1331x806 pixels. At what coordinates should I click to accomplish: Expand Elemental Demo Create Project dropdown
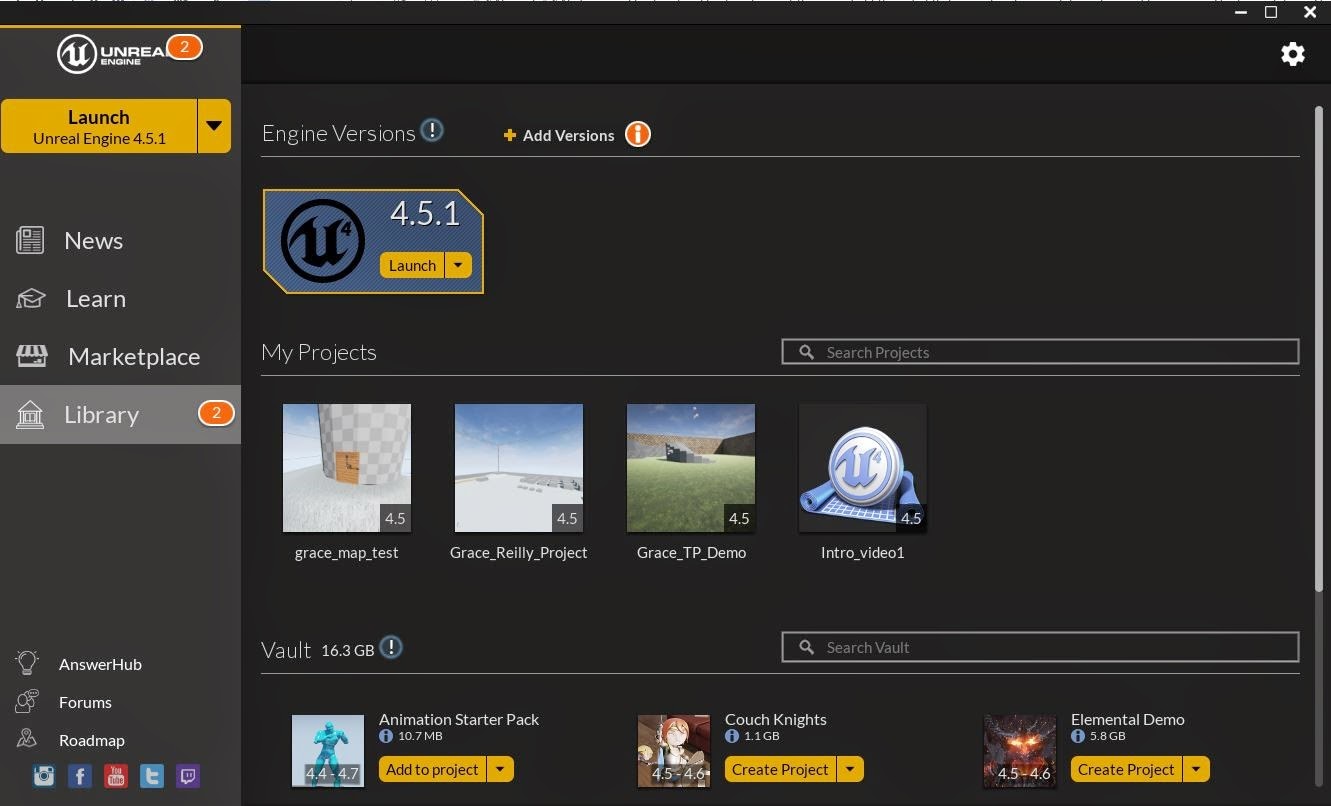(x=1196, y=769)
